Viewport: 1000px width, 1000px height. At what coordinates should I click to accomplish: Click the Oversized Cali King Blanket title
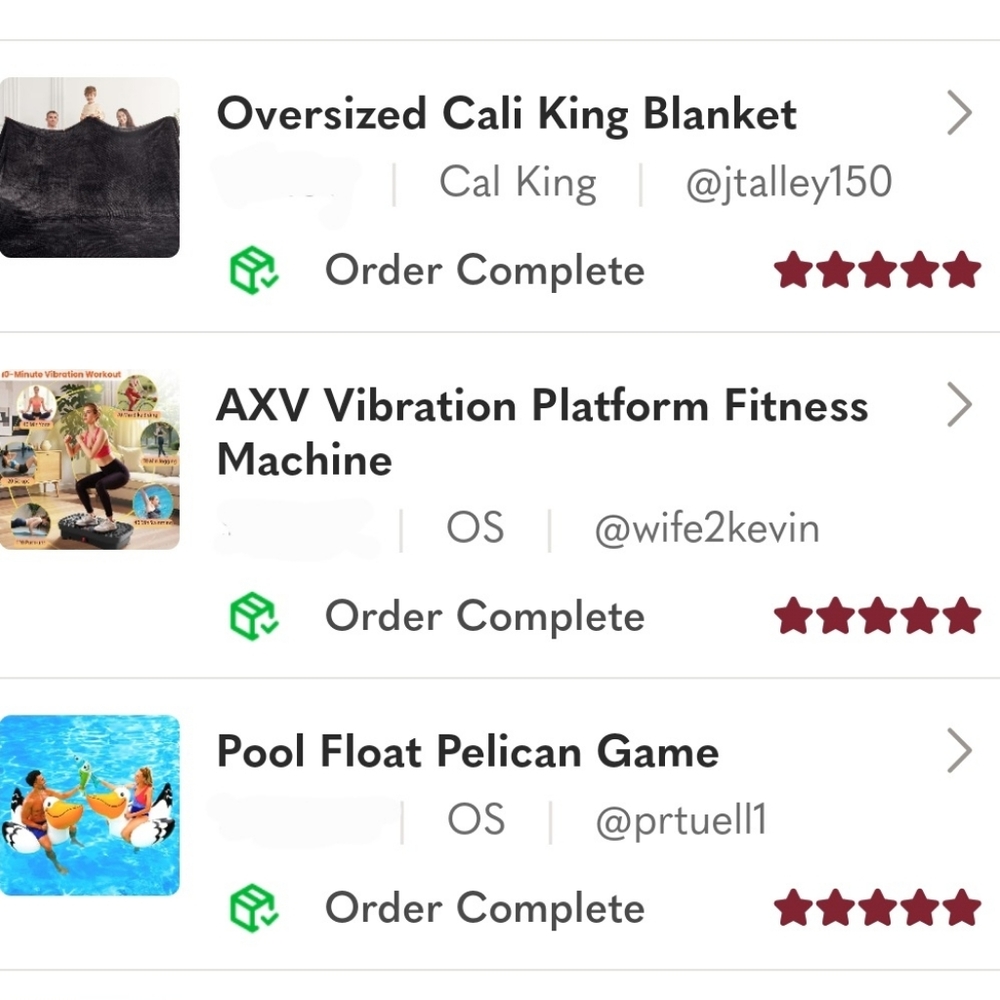(x=507, y=115)
